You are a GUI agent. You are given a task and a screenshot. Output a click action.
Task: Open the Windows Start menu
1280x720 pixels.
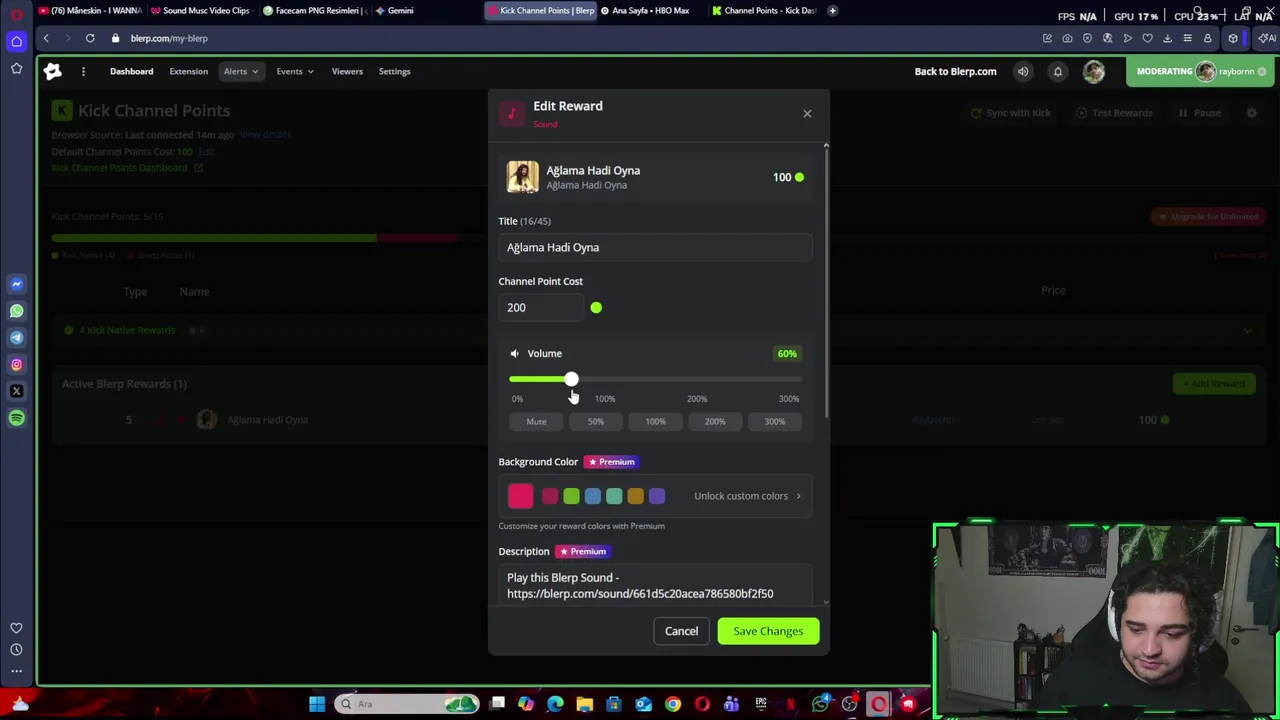coord(317,704)
